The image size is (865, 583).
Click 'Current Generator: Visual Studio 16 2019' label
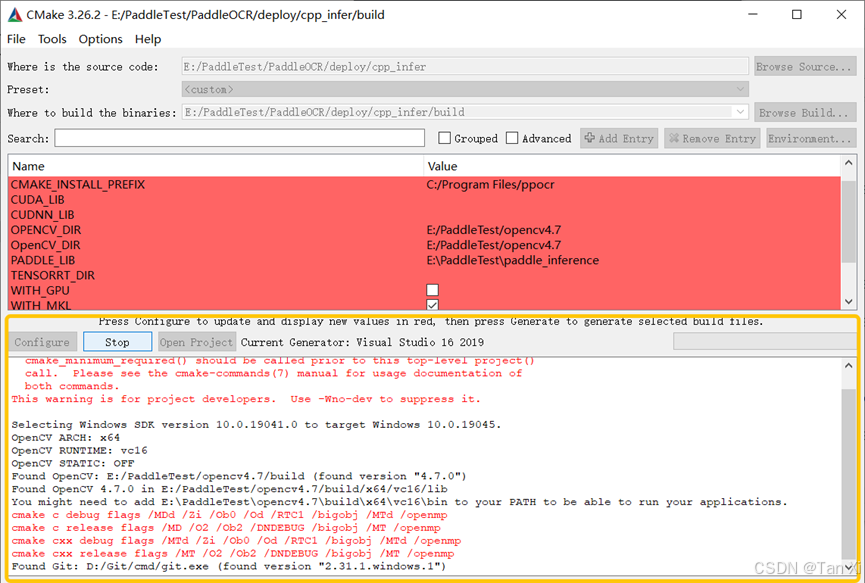362,342
